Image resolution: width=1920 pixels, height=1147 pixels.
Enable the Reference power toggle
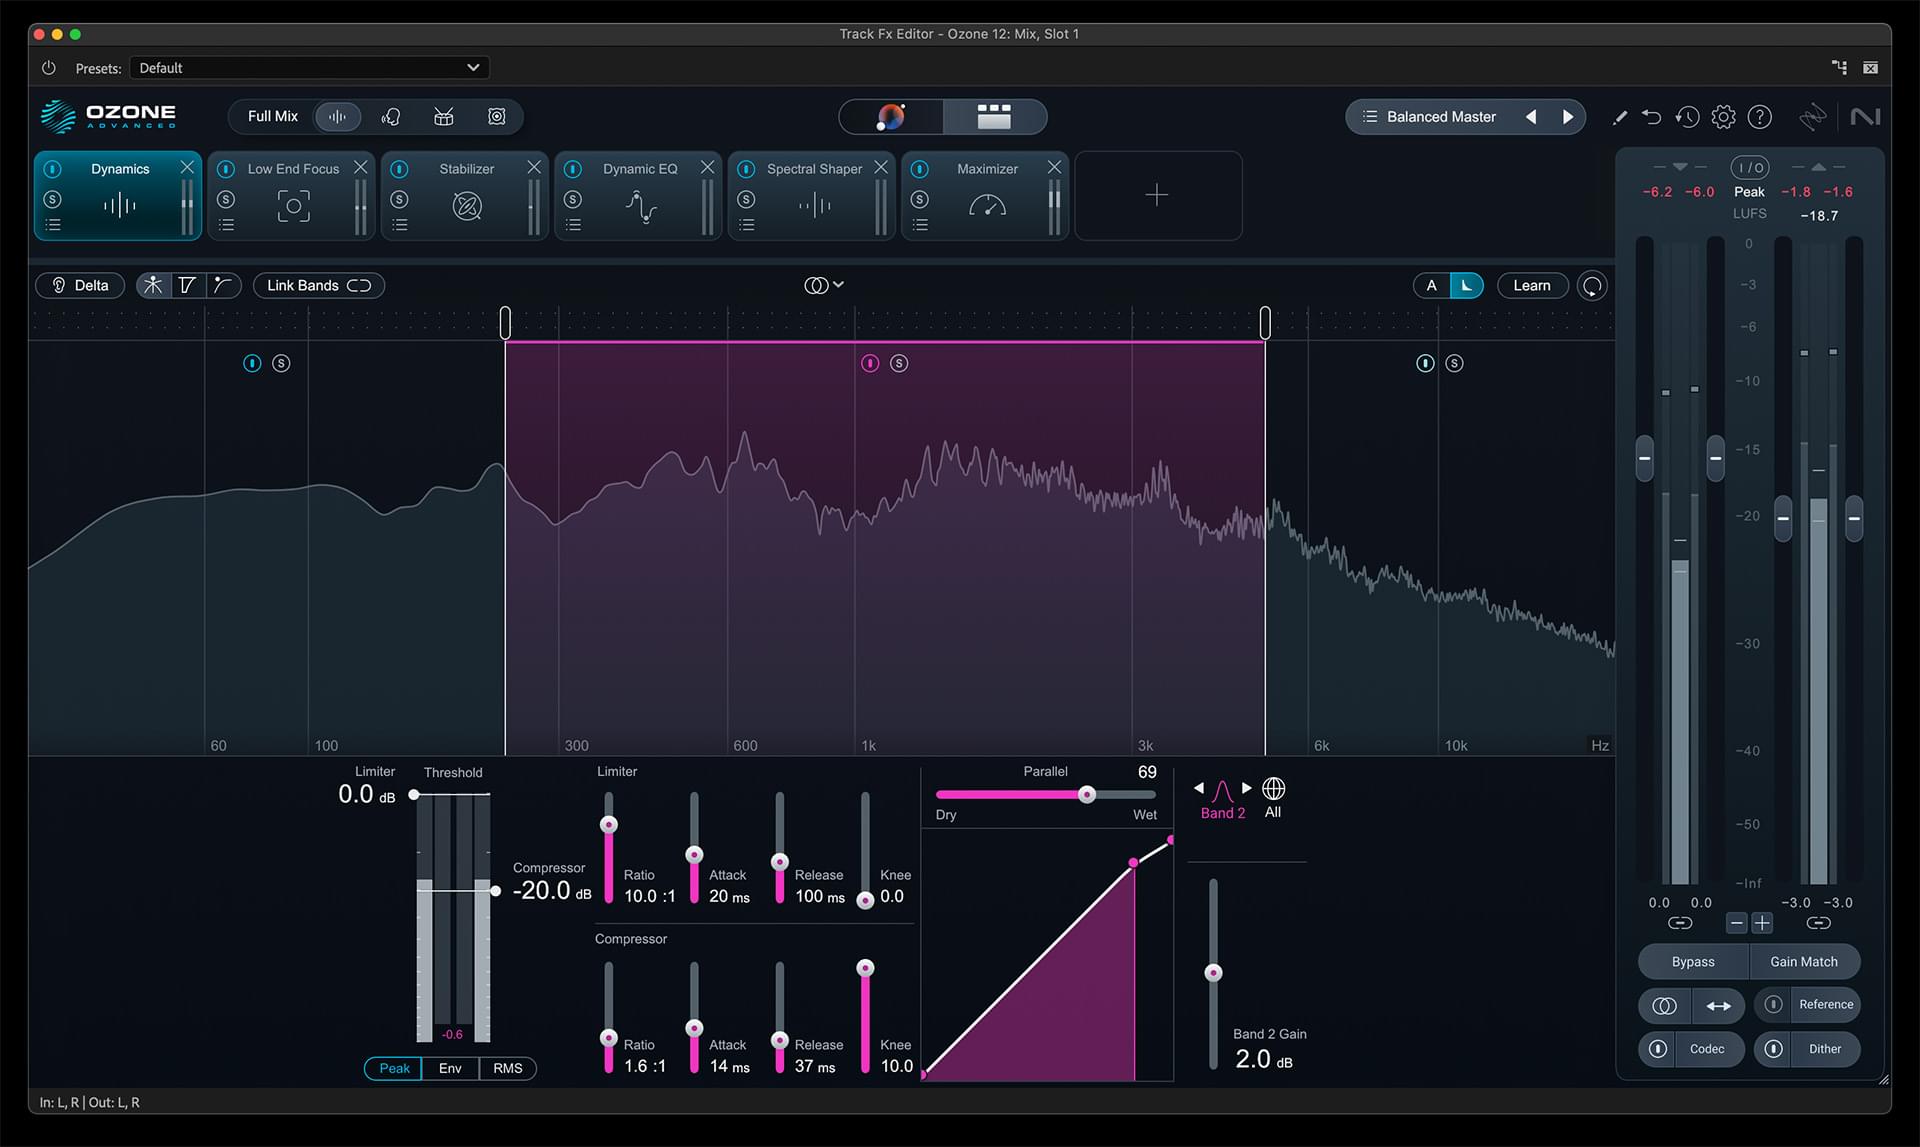(1773, 1004)
